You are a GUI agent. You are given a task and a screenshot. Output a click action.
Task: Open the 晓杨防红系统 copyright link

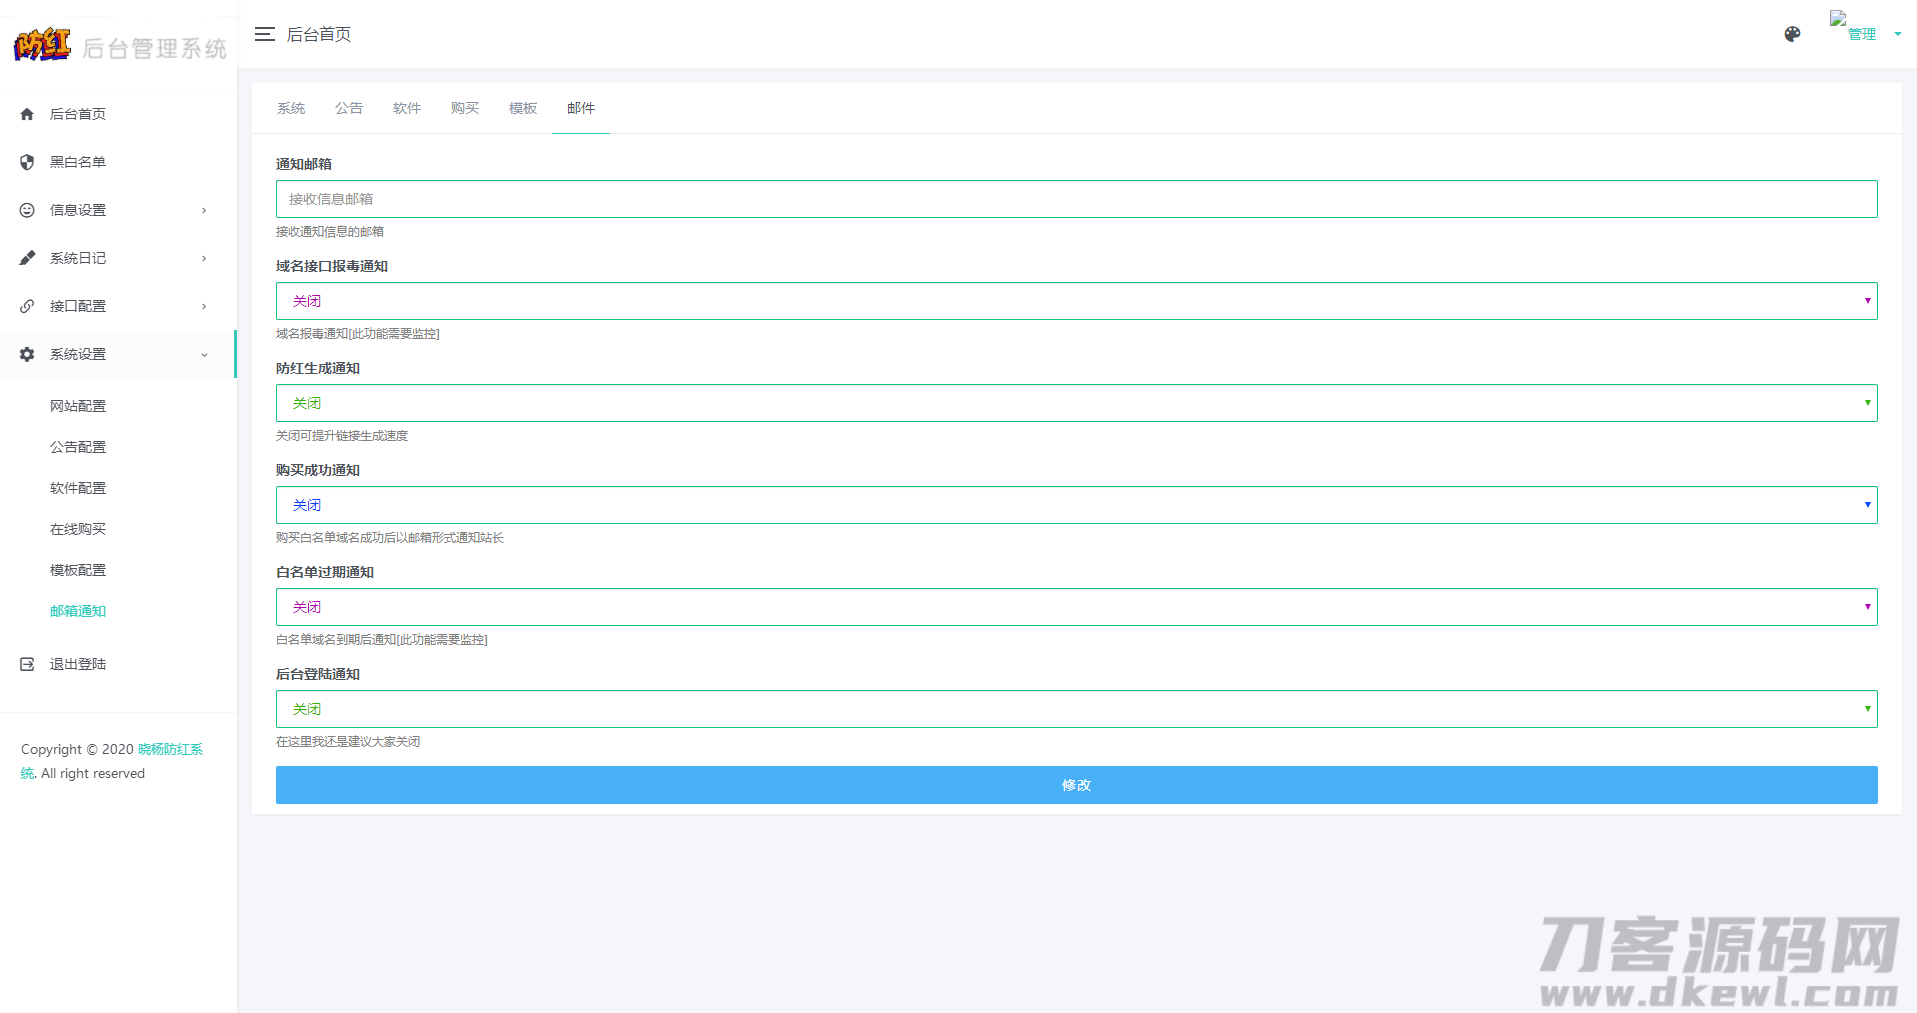169,749
